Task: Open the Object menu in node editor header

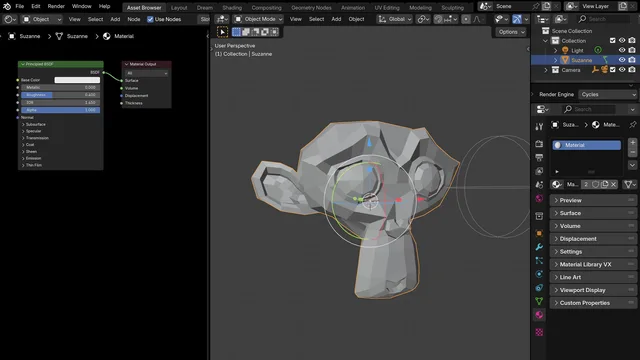Action: [x=42, y=19]
